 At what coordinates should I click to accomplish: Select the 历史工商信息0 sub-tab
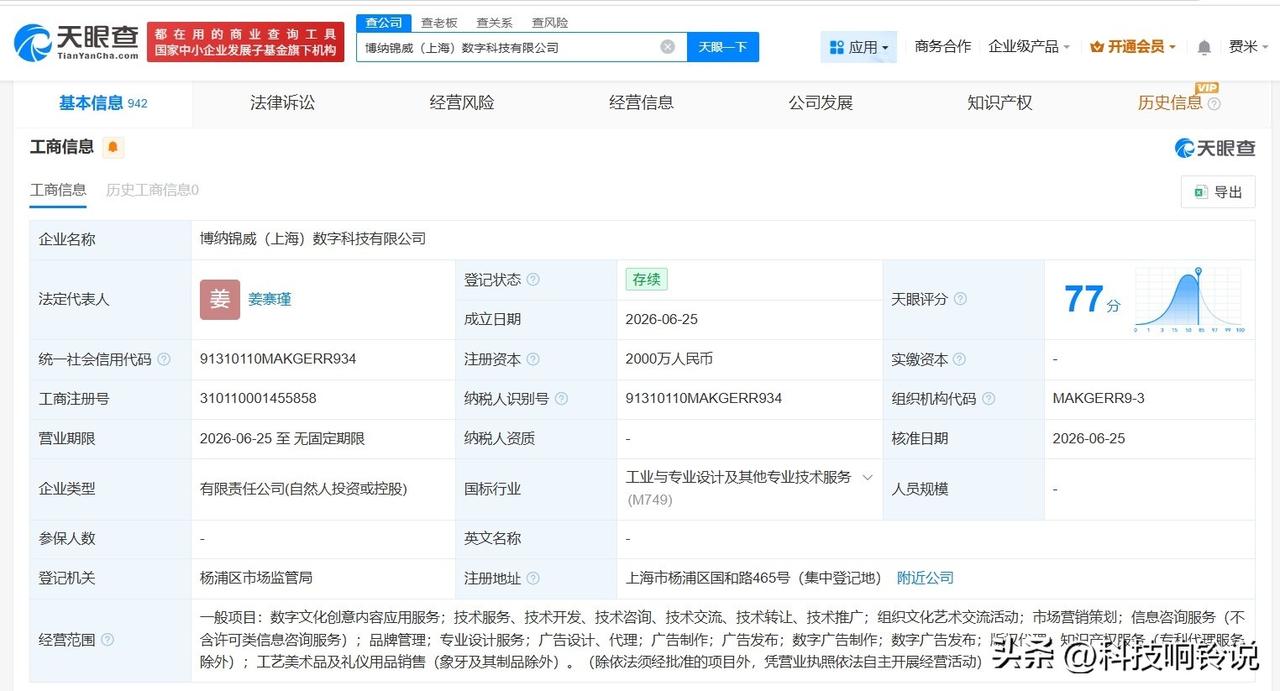152,189
